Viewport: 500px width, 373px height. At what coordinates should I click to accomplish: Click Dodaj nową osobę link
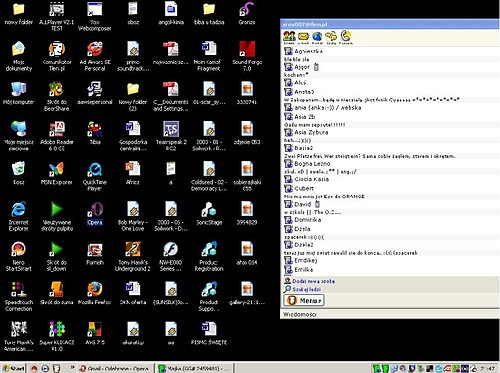click(313, 281)
